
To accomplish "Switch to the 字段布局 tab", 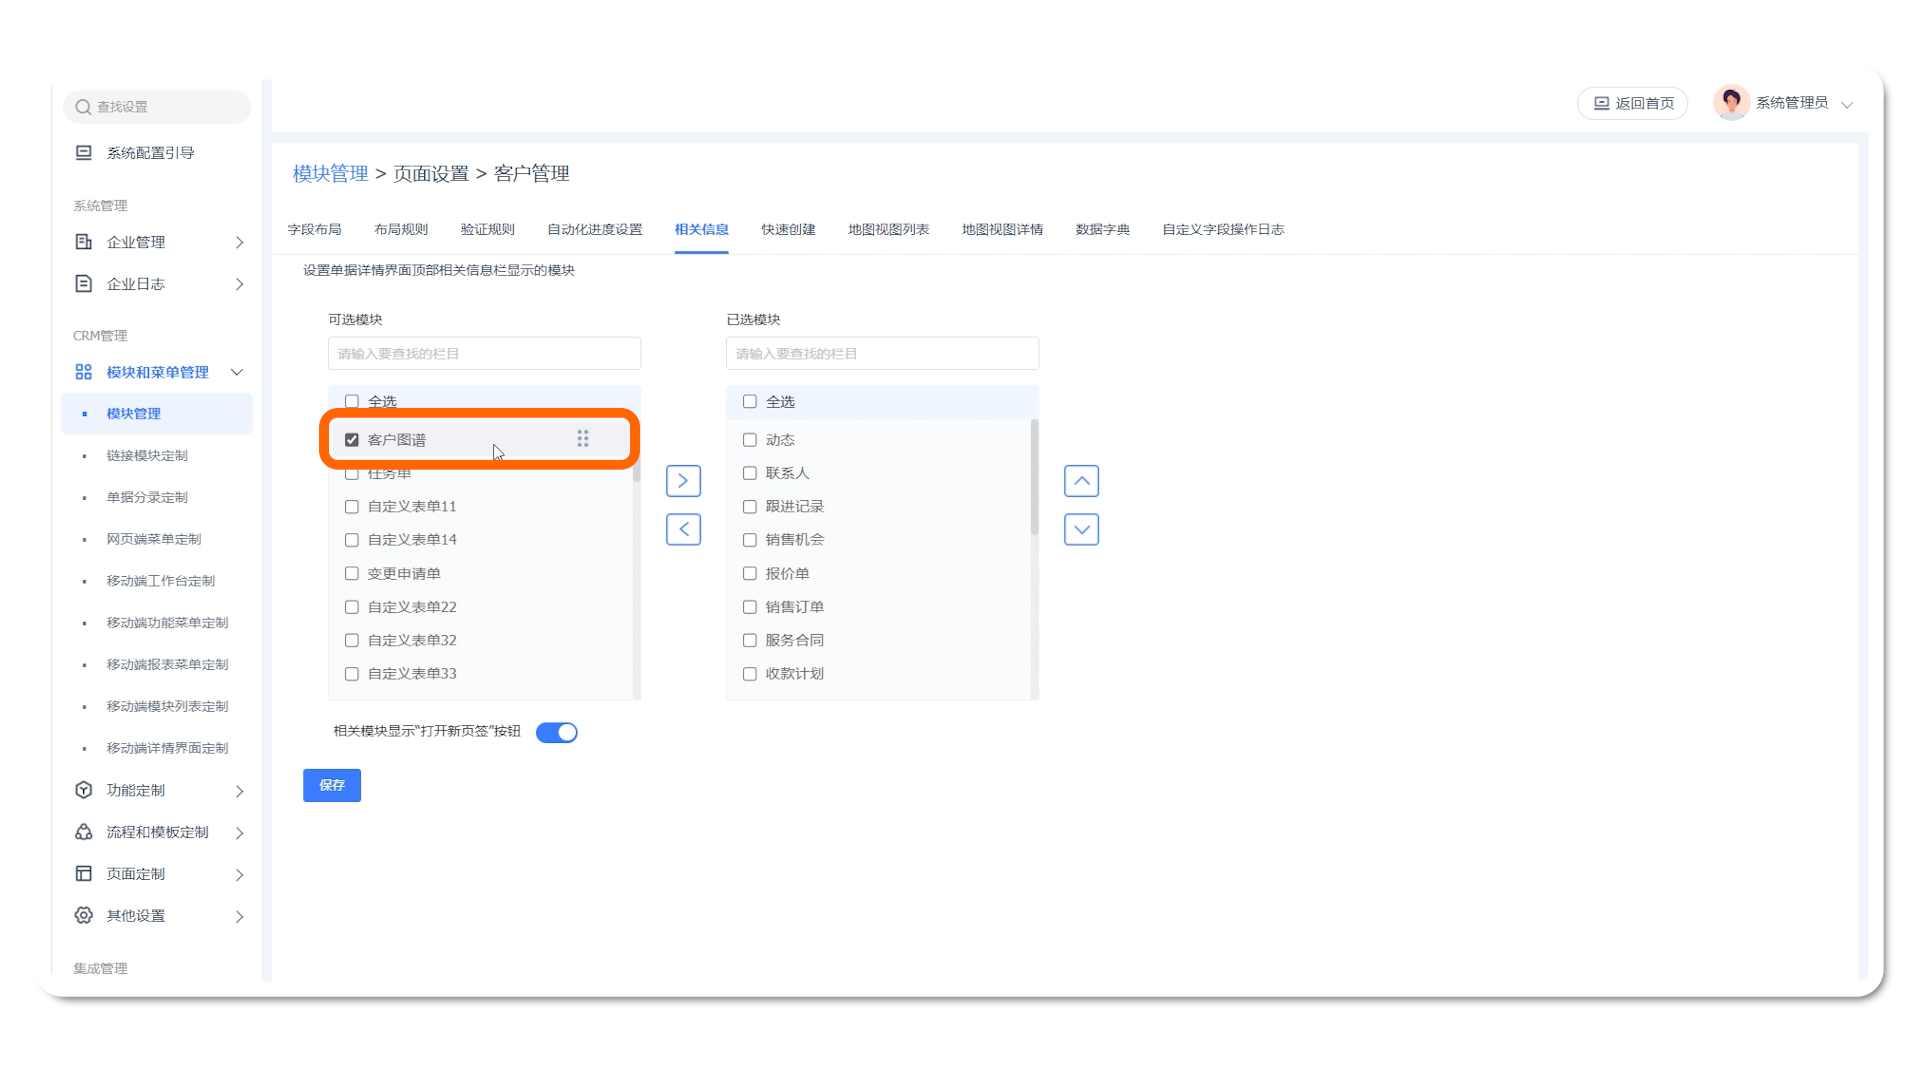I will [x=314, y=229].
